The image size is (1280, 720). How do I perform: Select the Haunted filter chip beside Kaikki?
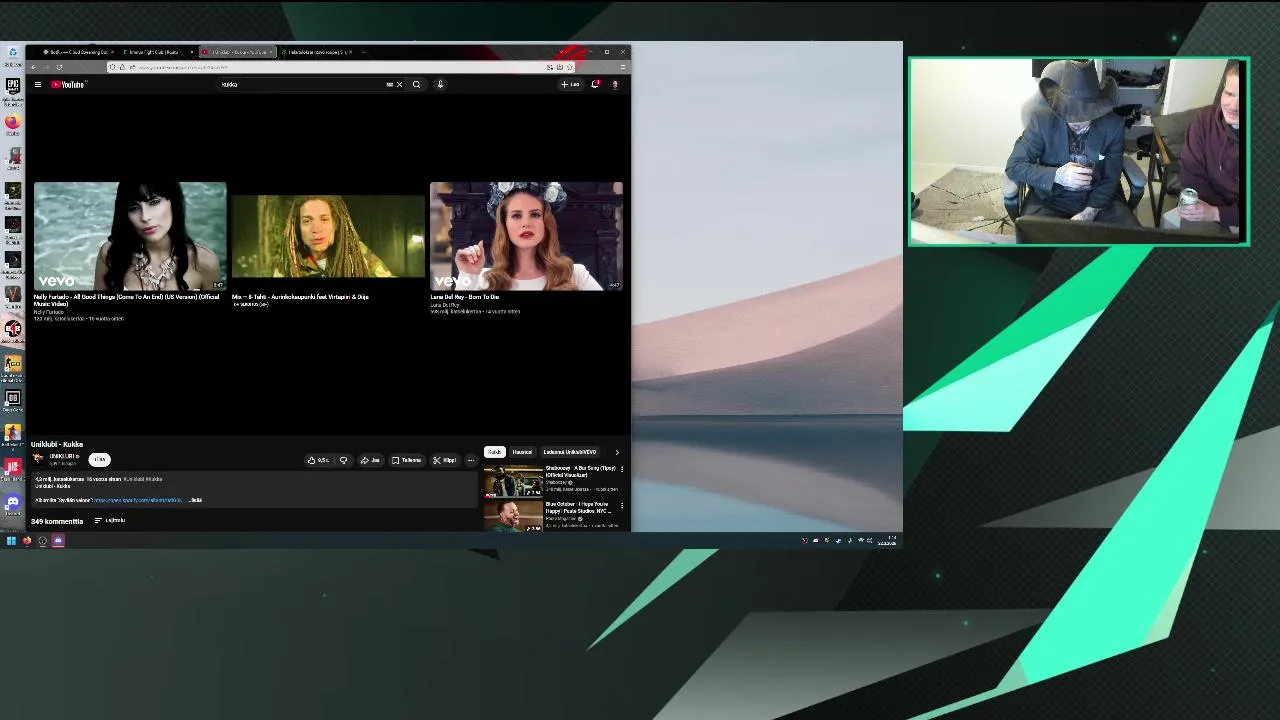pos(522,452)
